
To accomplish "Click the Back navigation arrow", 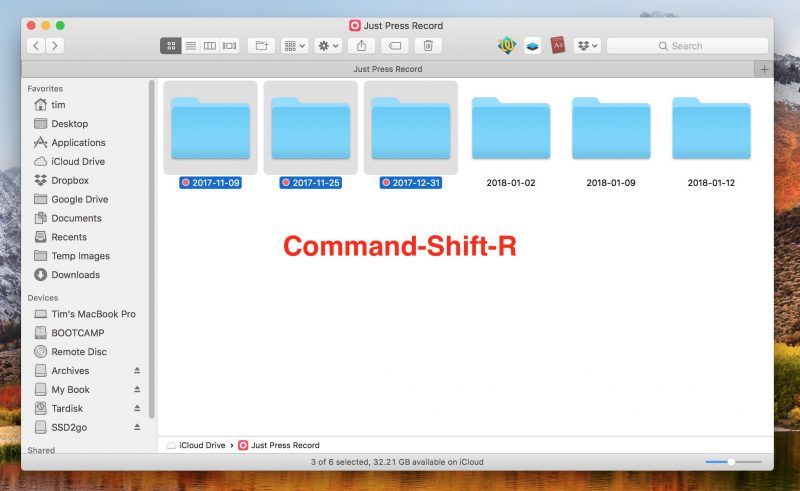I will (37, 46).
